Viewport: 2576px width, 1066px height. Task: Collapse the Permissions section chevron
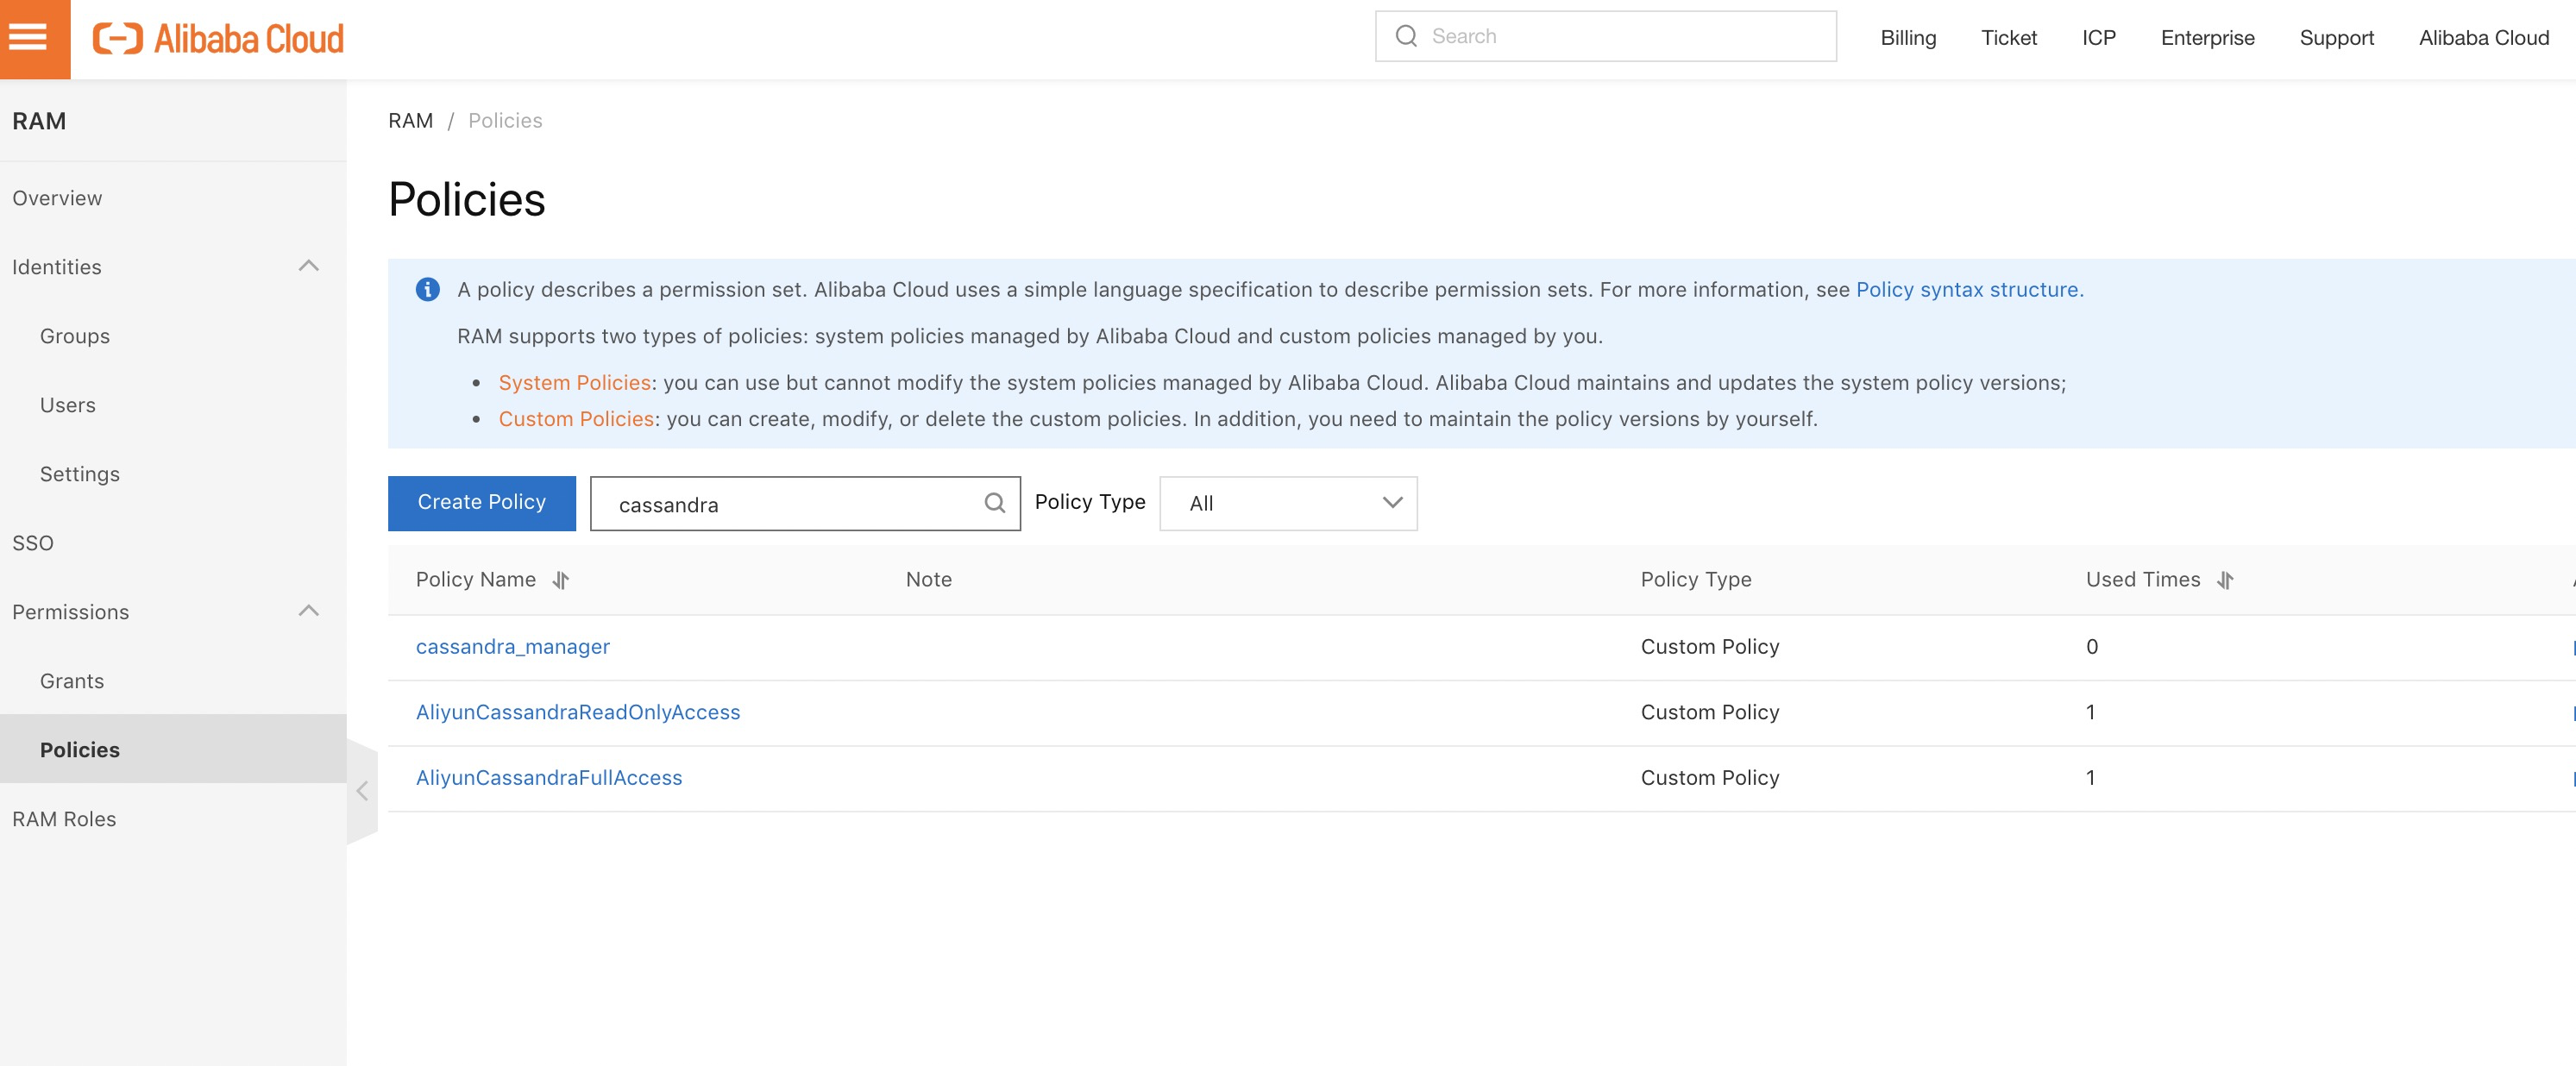tap(308, 611)
